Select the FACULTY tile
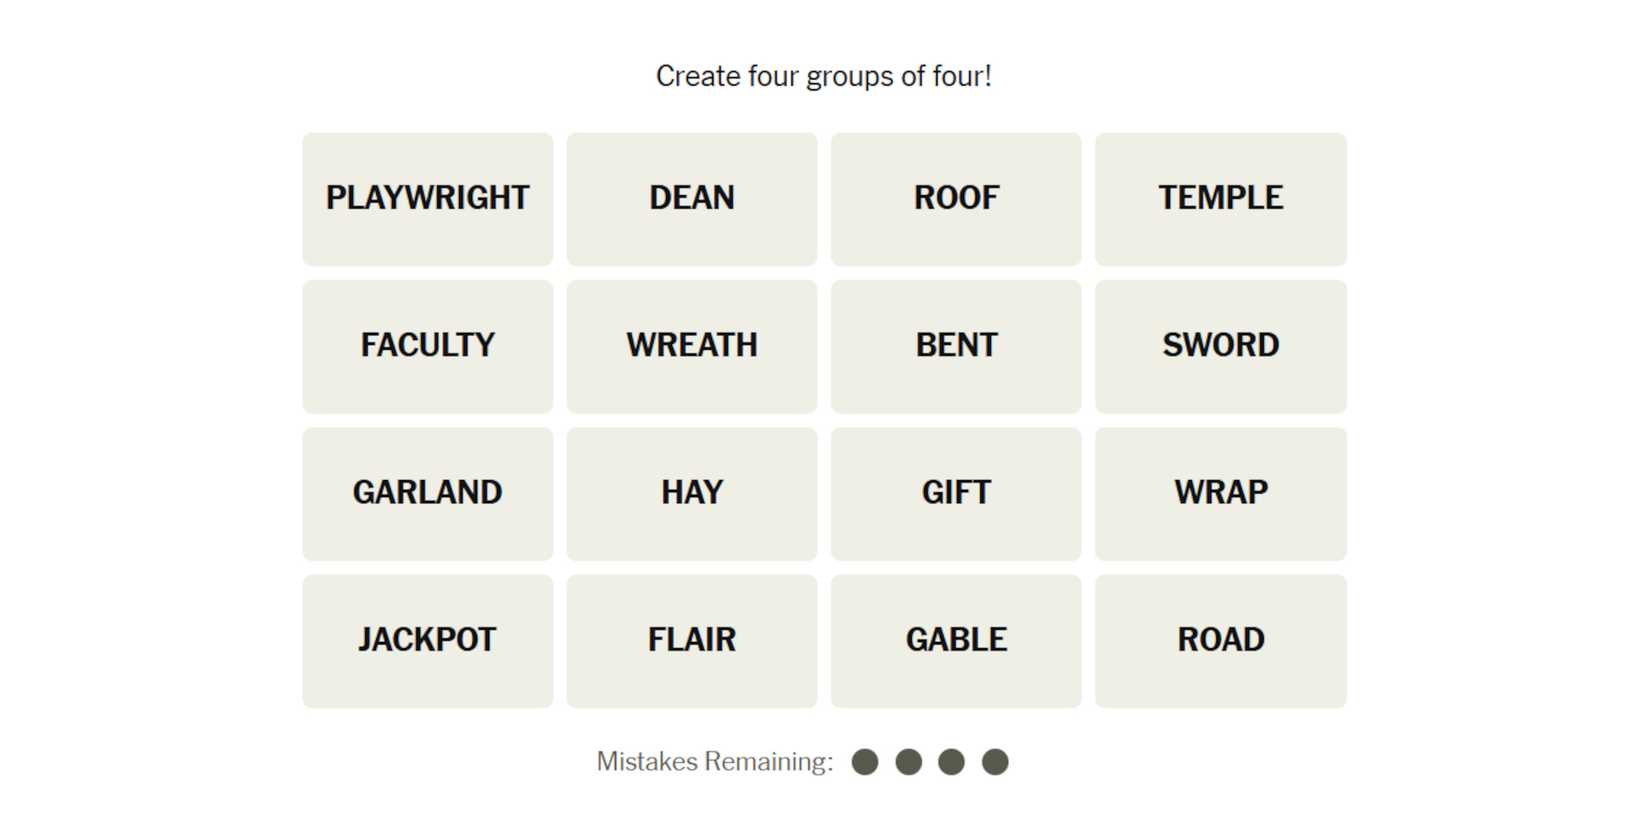Viewport: 1650px width, 825px height. click(x=427, y=346)
